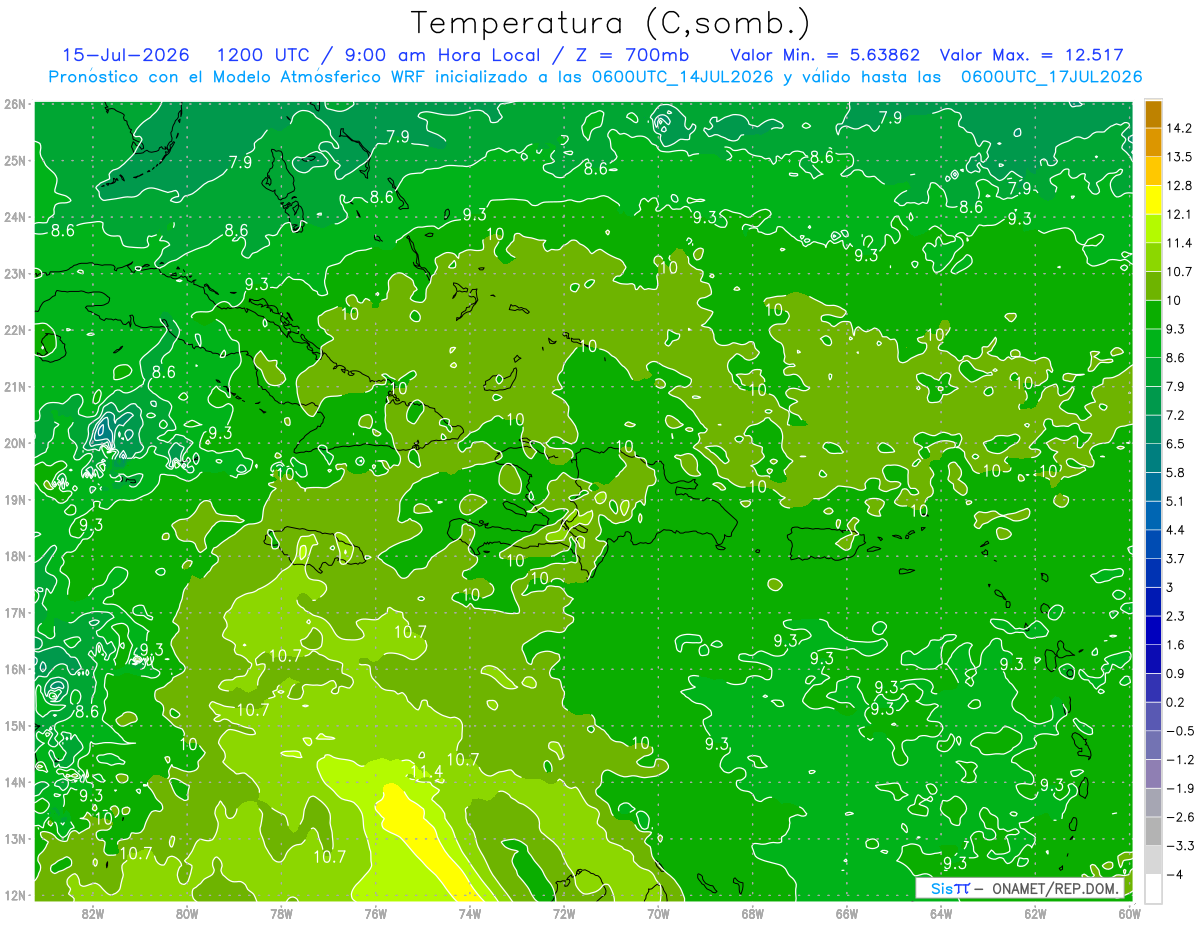The height and width of the screenshot is (927, 1200).
Task: Click "0600UTC_17JUL2026" valid-until time text
Action: pos(1052,76)
